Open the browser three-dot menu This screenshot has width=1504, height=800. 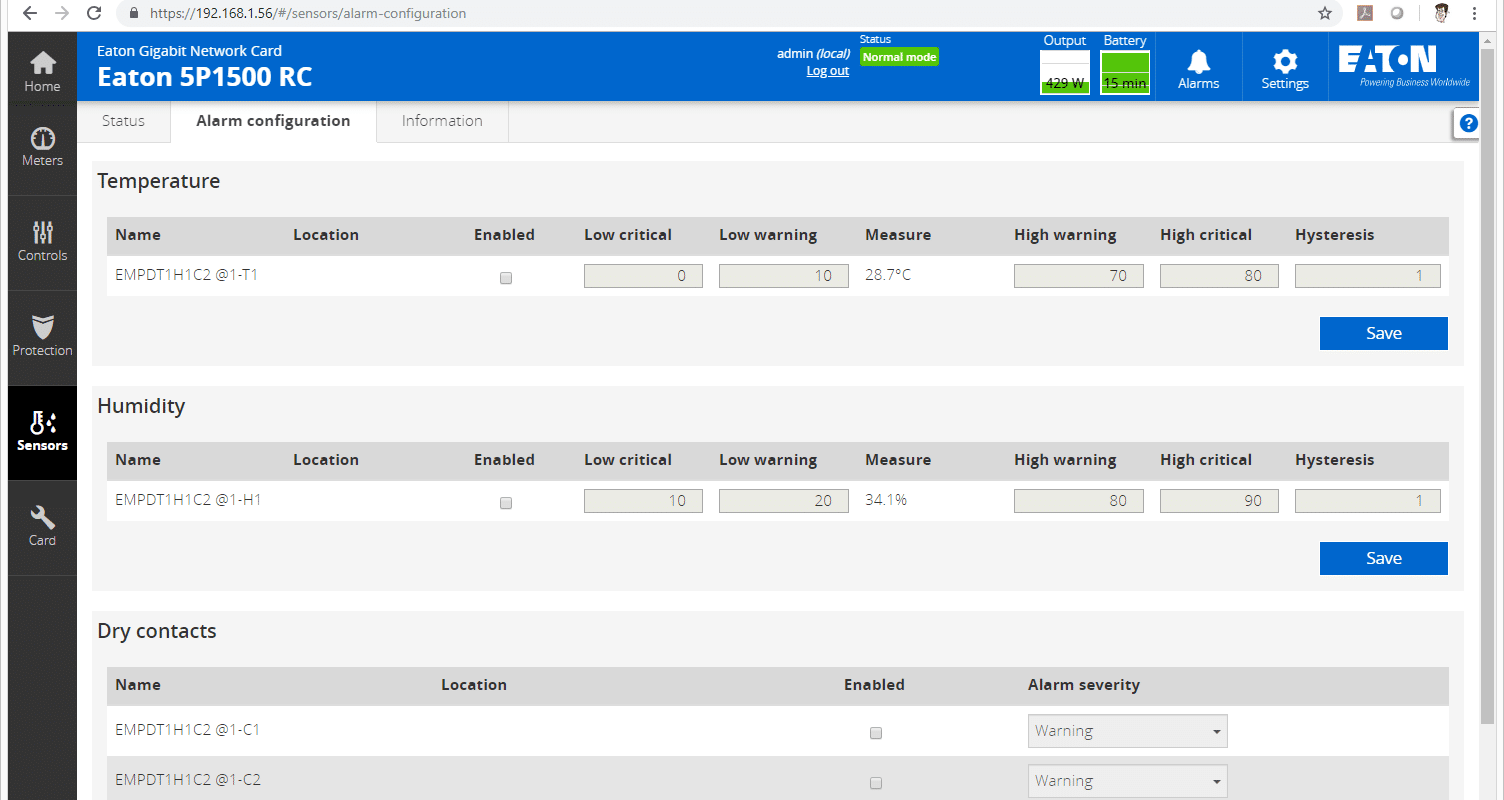click(1476, 13)
